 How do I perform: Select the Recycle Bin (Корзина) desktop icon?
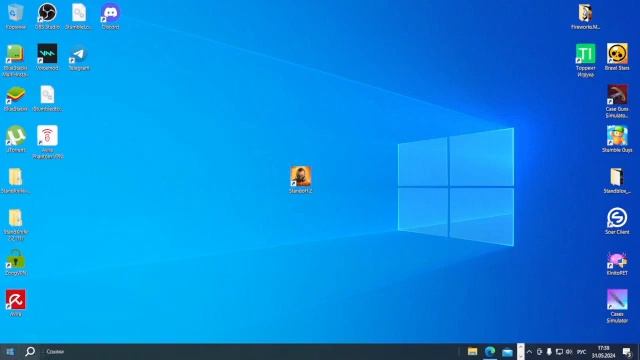coord(16,13)
